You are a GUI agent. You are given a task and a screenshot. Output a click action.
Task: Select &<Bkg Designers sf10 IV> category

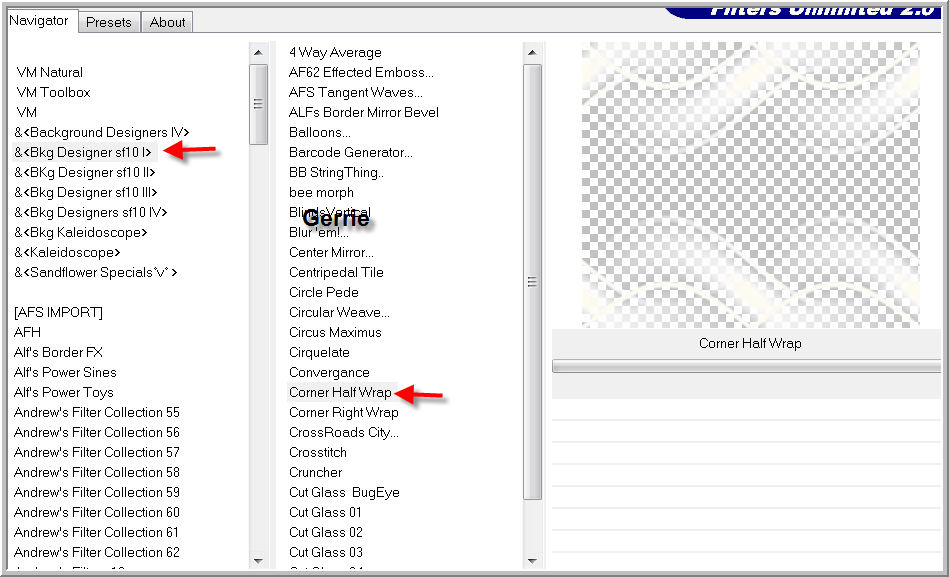coord(91,213)
